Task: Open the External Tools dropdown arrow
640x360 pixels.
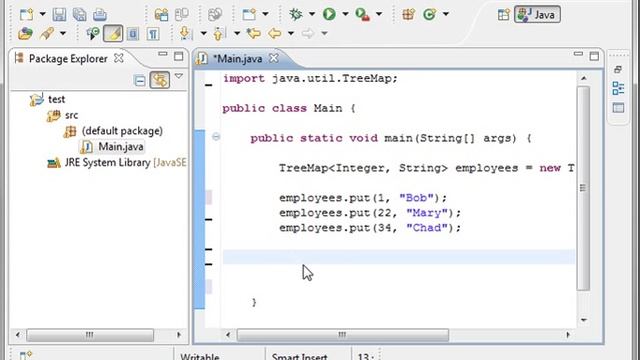Action: 379,14
